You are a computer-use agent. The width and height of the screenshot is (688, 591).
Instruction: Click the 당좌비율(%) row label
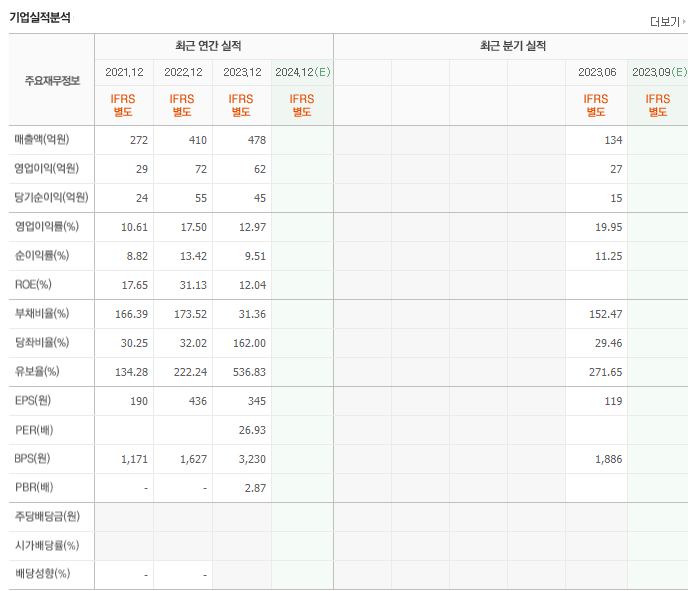click(42, 342)
